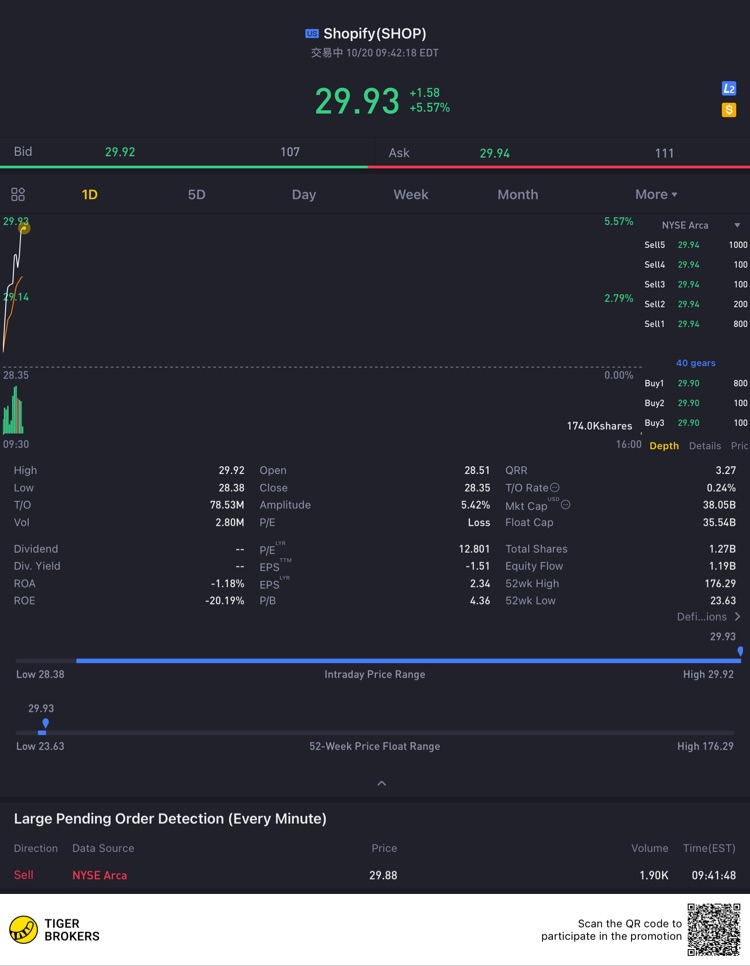The height and width of the screenshot is (966, 750).
Task: Click the last price 29.93 headline
Action: 357,101
